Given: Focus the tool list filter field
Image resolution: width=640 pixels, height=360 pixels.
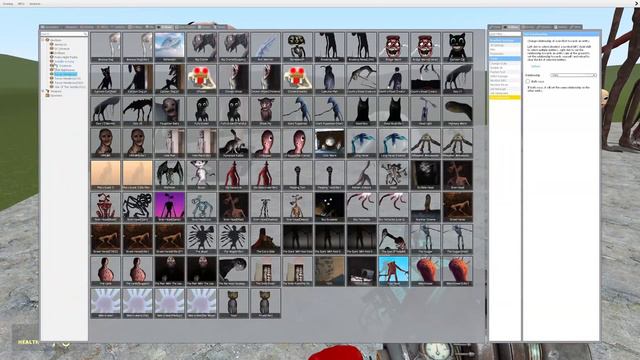Looking at the screenshot, I should [x=505, y=34].
